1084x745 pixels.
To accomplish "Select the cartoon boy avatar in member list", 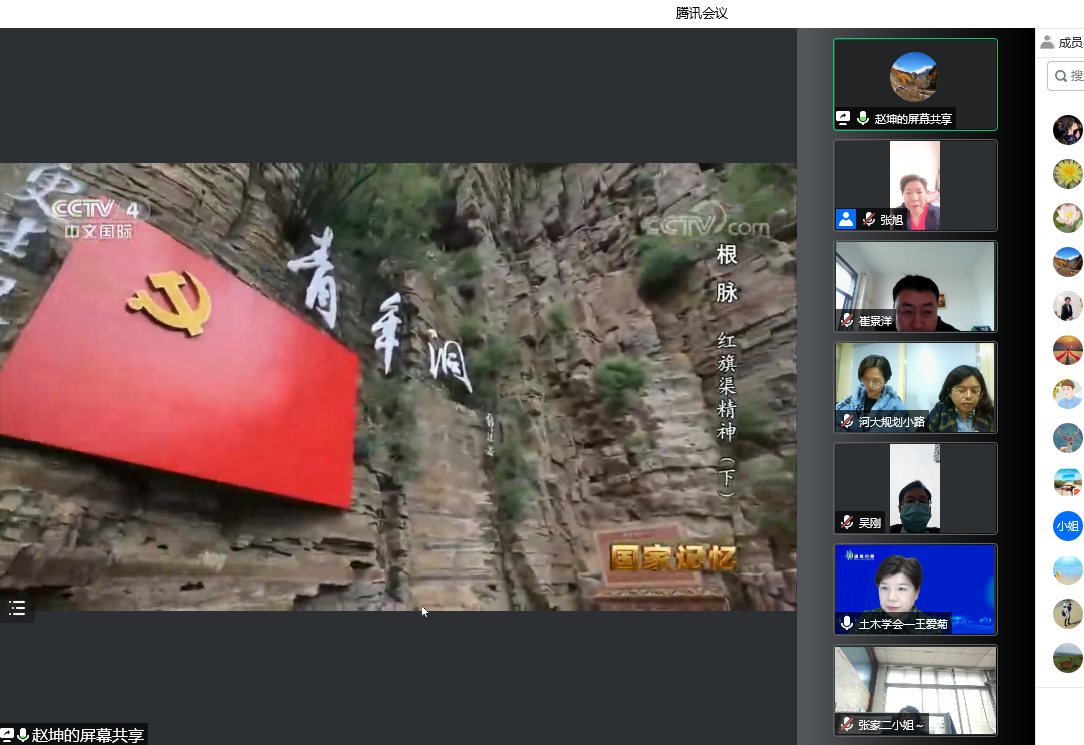I will point(1067,394).
